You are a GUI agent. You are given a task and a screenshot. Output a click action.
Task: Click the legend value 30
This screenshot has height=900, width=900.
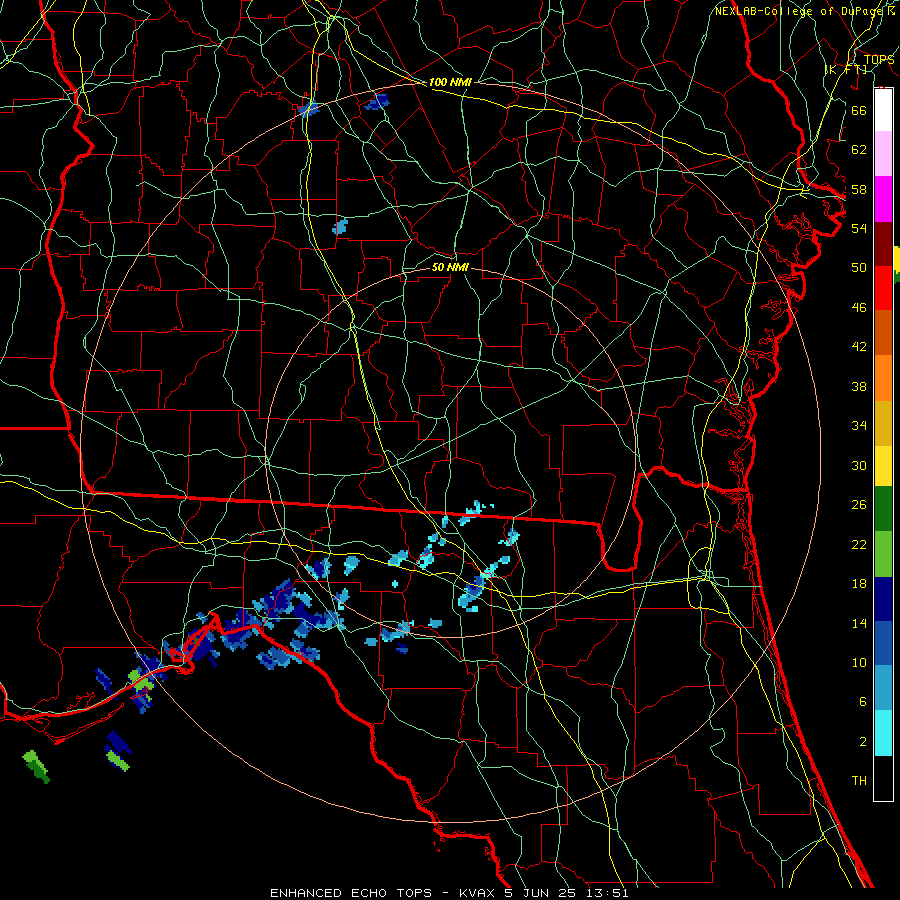pos(859,465)
